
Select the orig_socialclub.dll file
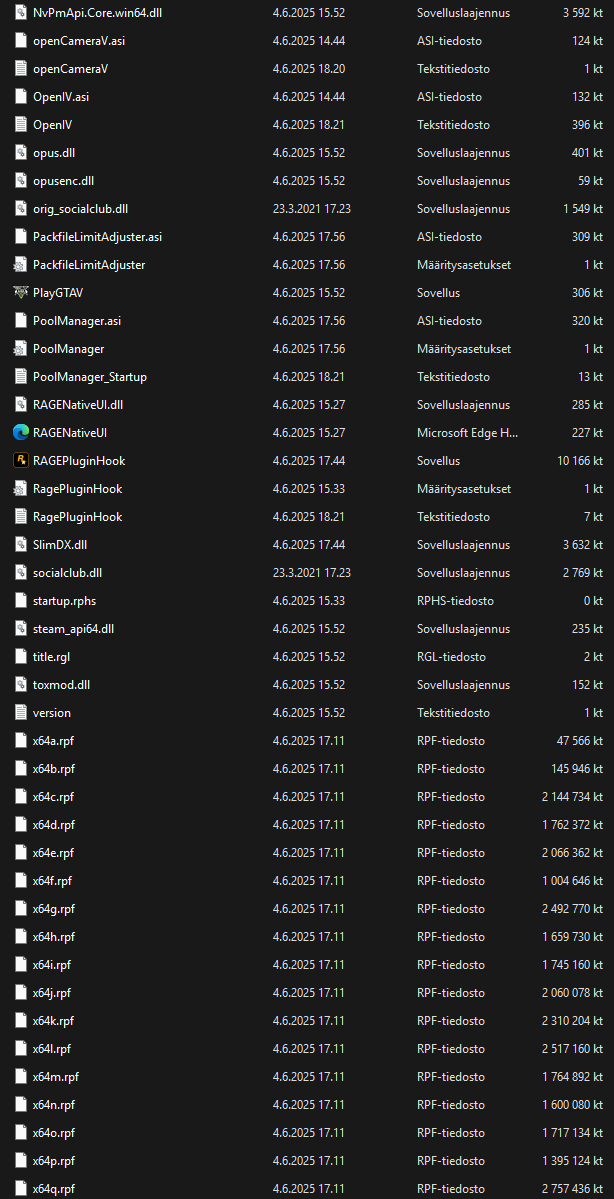80,209
